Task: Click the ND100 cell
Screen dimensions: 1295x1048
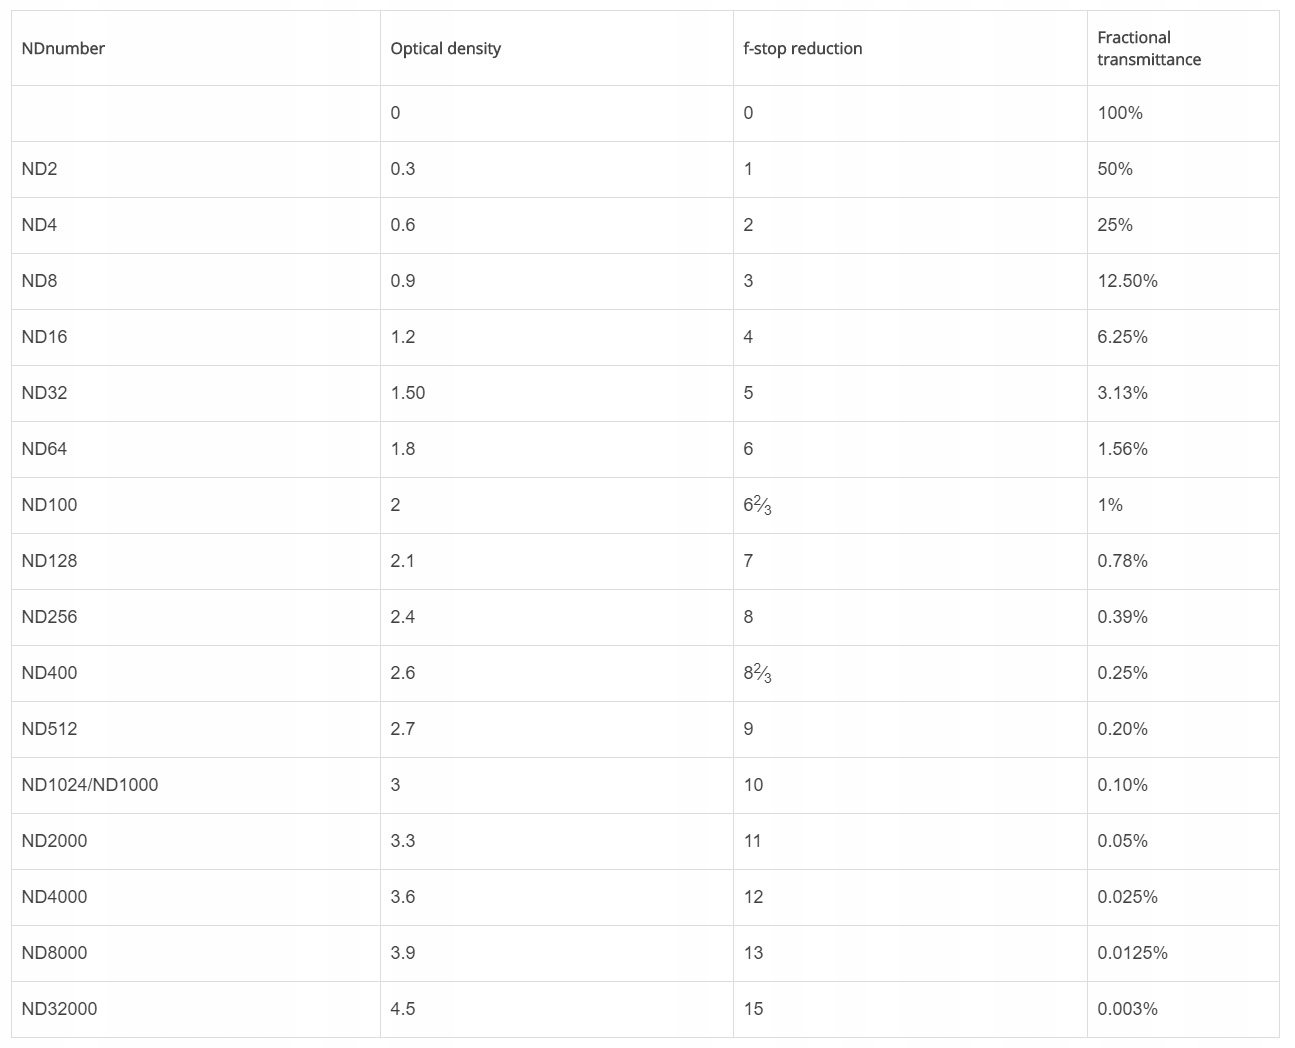Action: pos(49,505)
